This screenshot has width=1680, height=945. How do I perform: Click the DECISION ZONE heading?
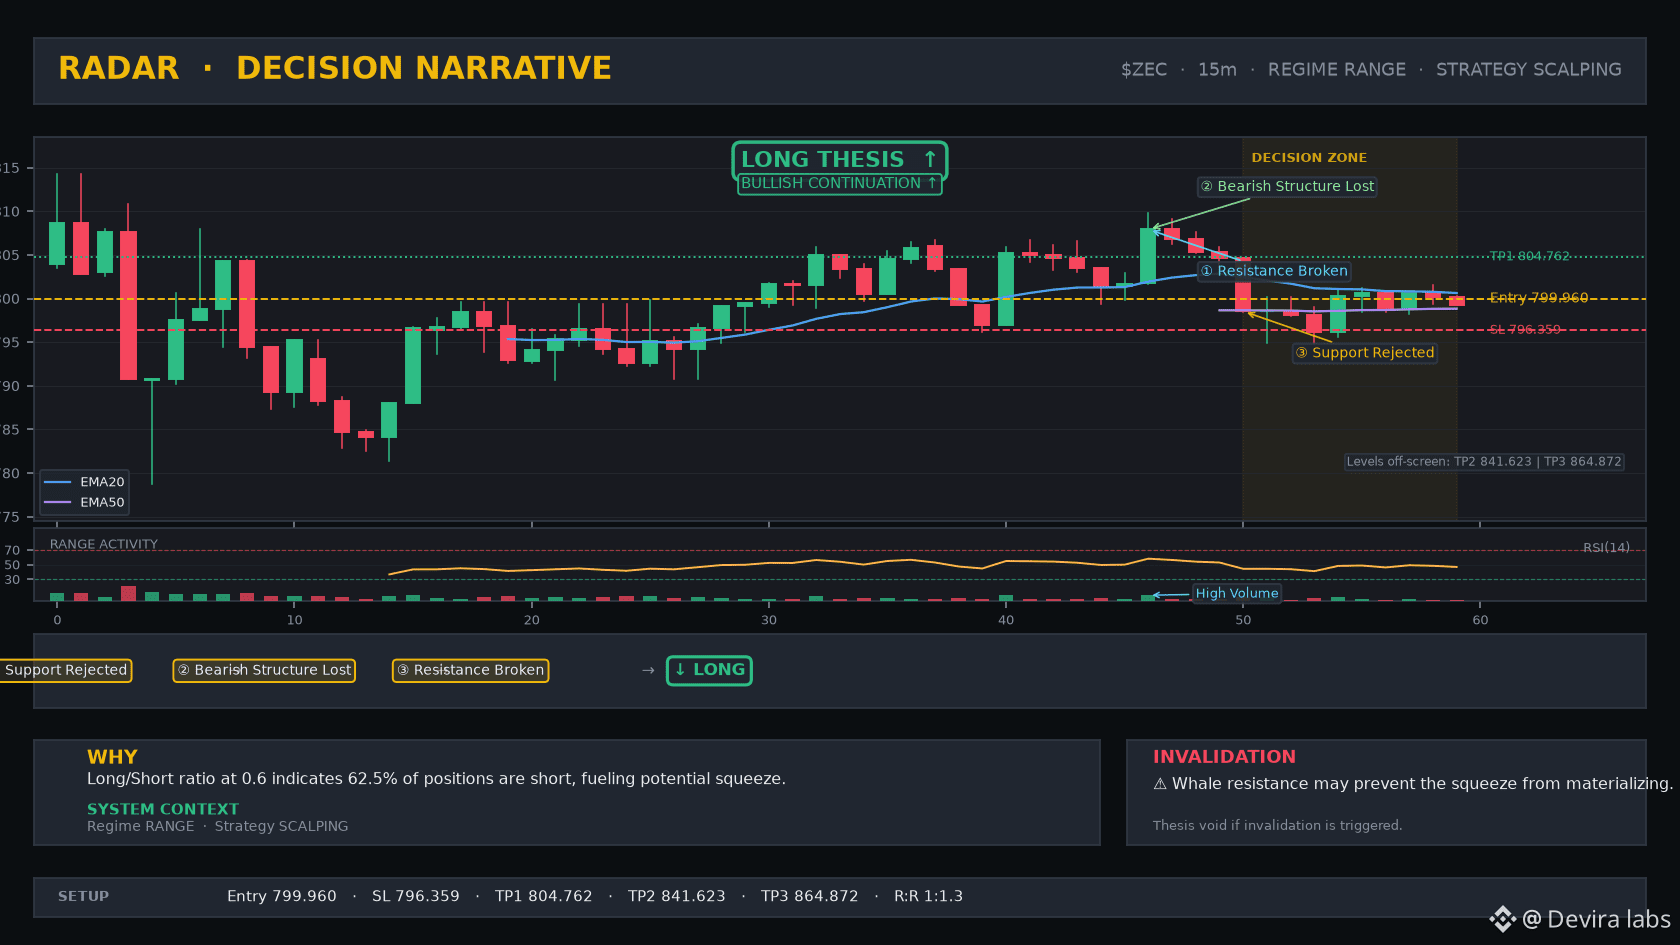point(1309,158)
